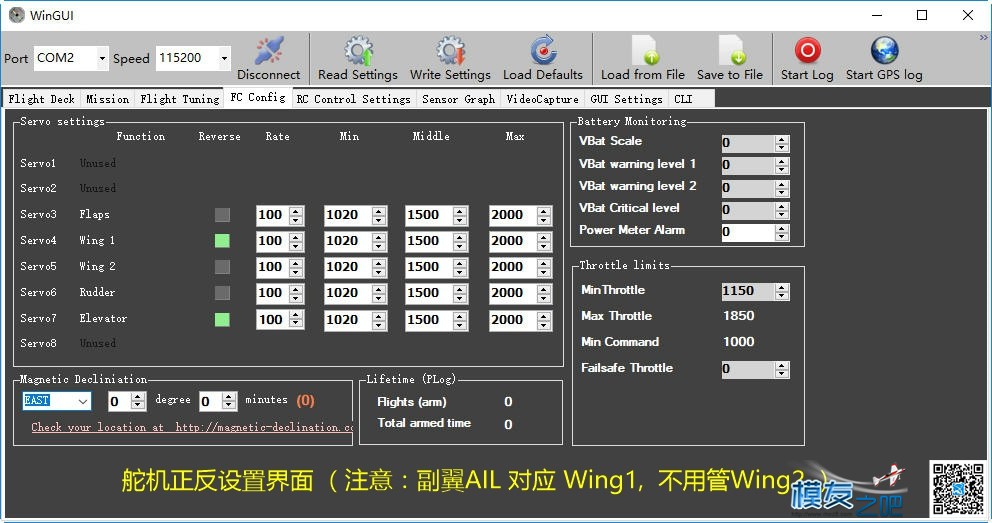Click Servo6 Rudder Rate value field
The height and width of the screenshot is (523, 992).
(272, 293)
